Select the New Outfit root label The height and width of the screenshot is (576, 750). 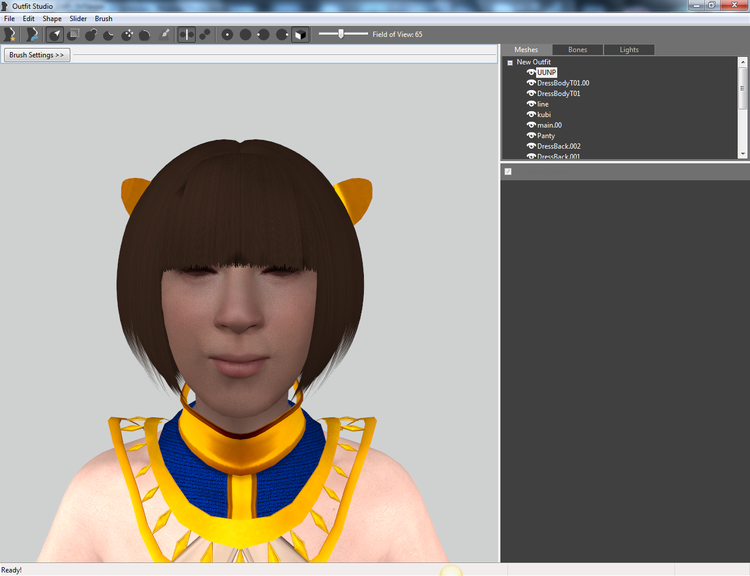pos(533,62)
